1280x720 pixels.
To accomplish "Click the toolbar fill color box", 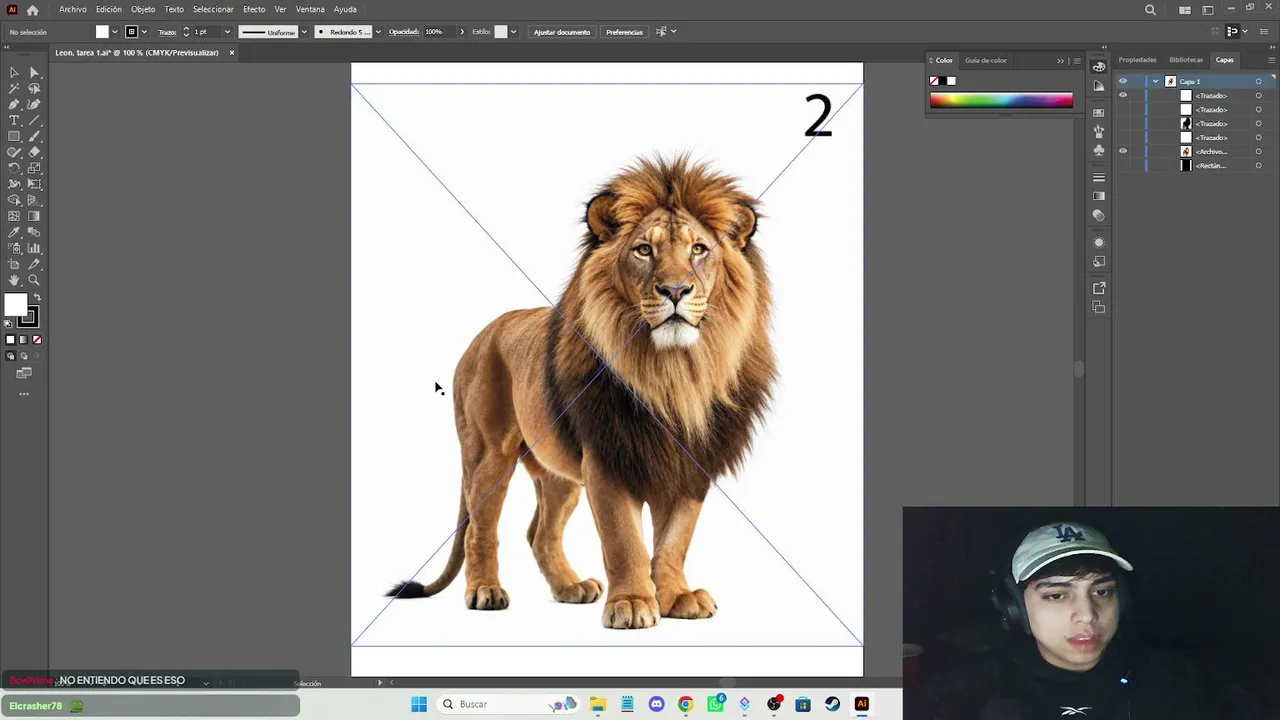I will click(15, 306).
